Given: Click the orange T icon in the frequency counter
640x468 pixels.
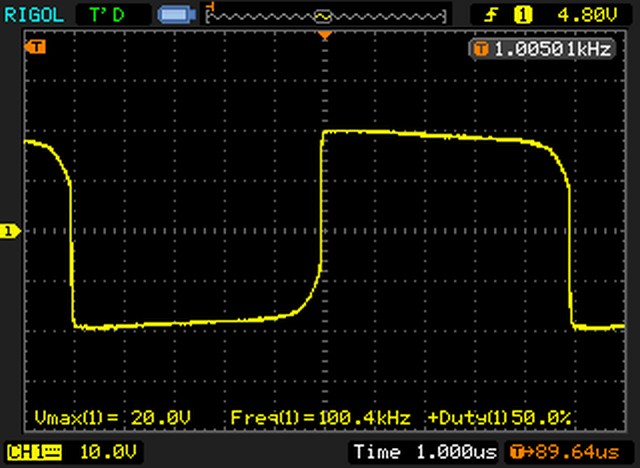Looking at the screenshot, I should coord(481,49).
